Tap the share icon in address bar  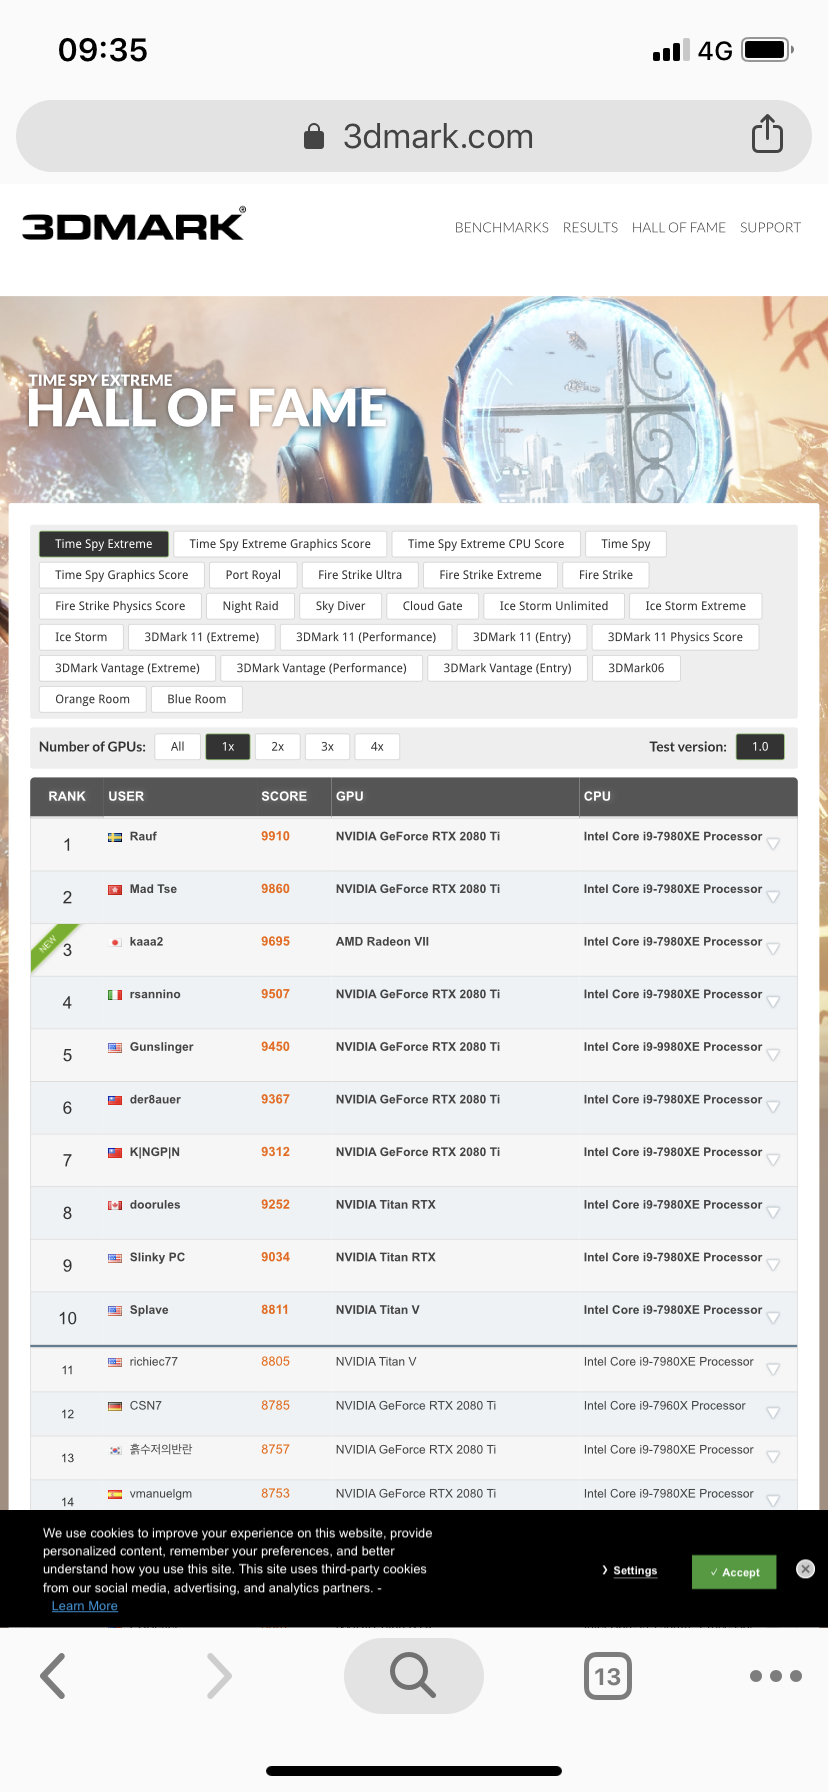[x=767, y=134]
